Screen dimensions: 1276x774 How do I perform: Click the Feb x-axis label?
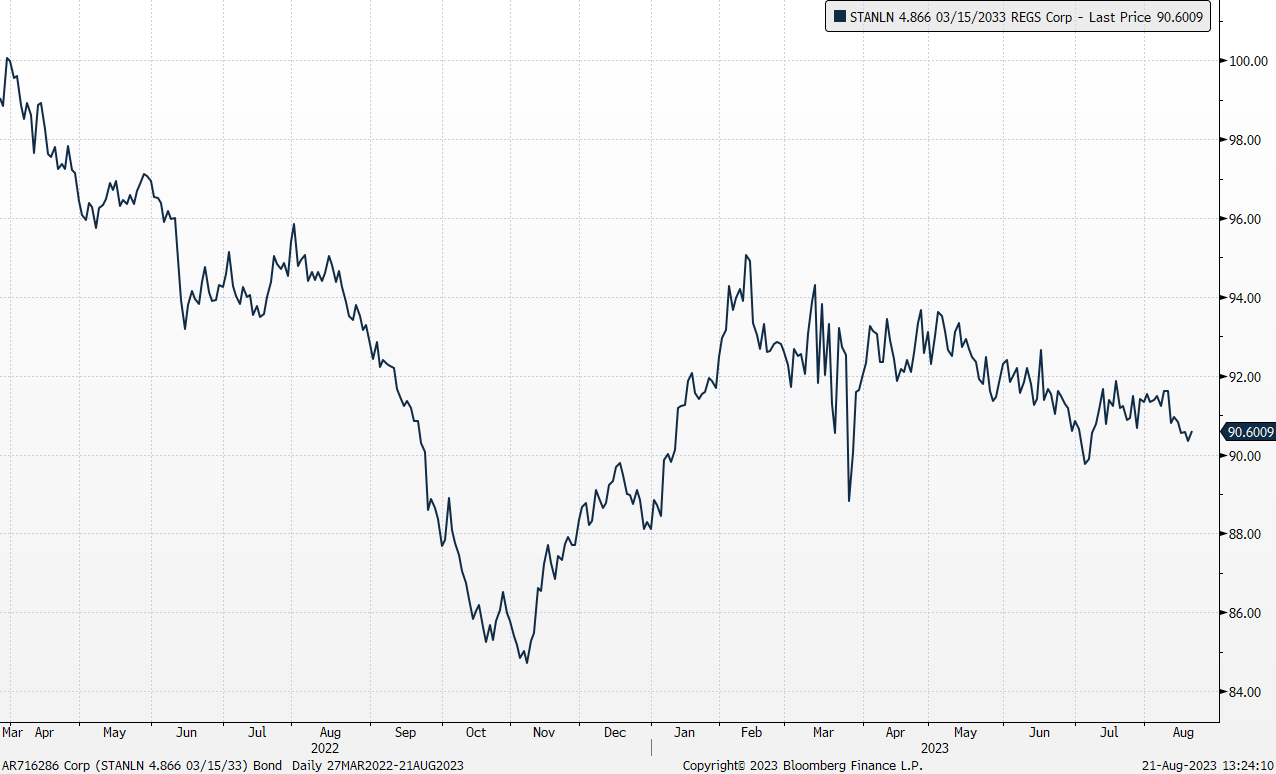click(750, 733)
